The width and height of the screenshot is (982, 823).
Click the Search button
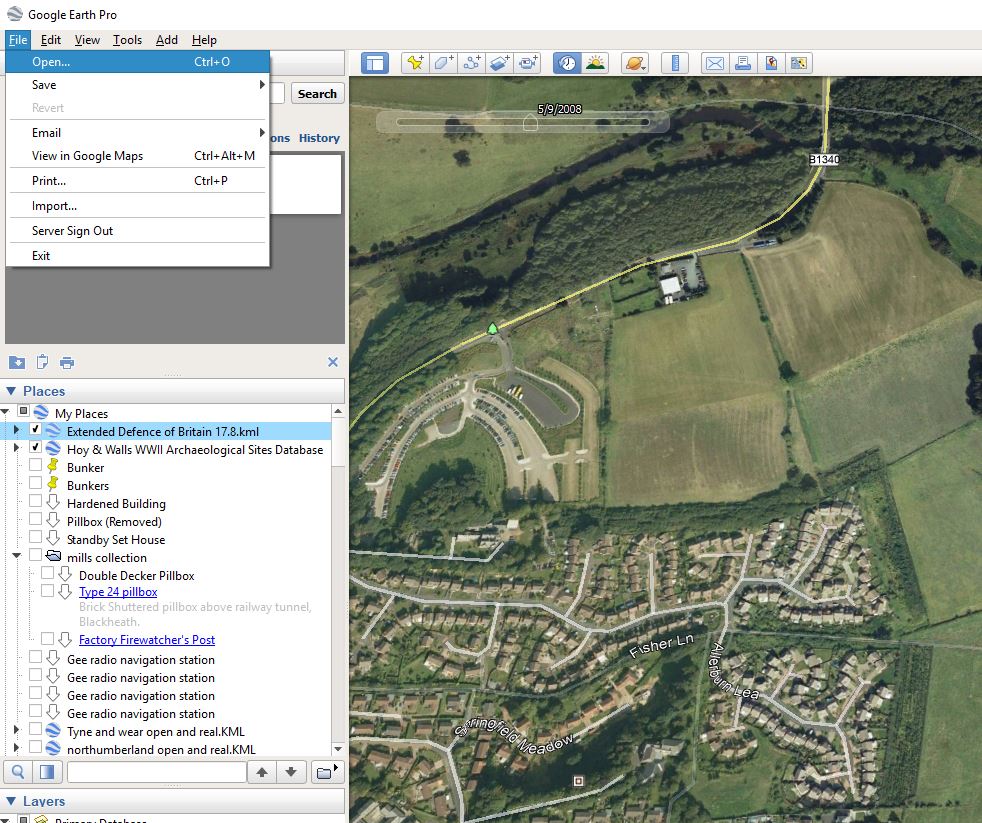coord(317,94)
